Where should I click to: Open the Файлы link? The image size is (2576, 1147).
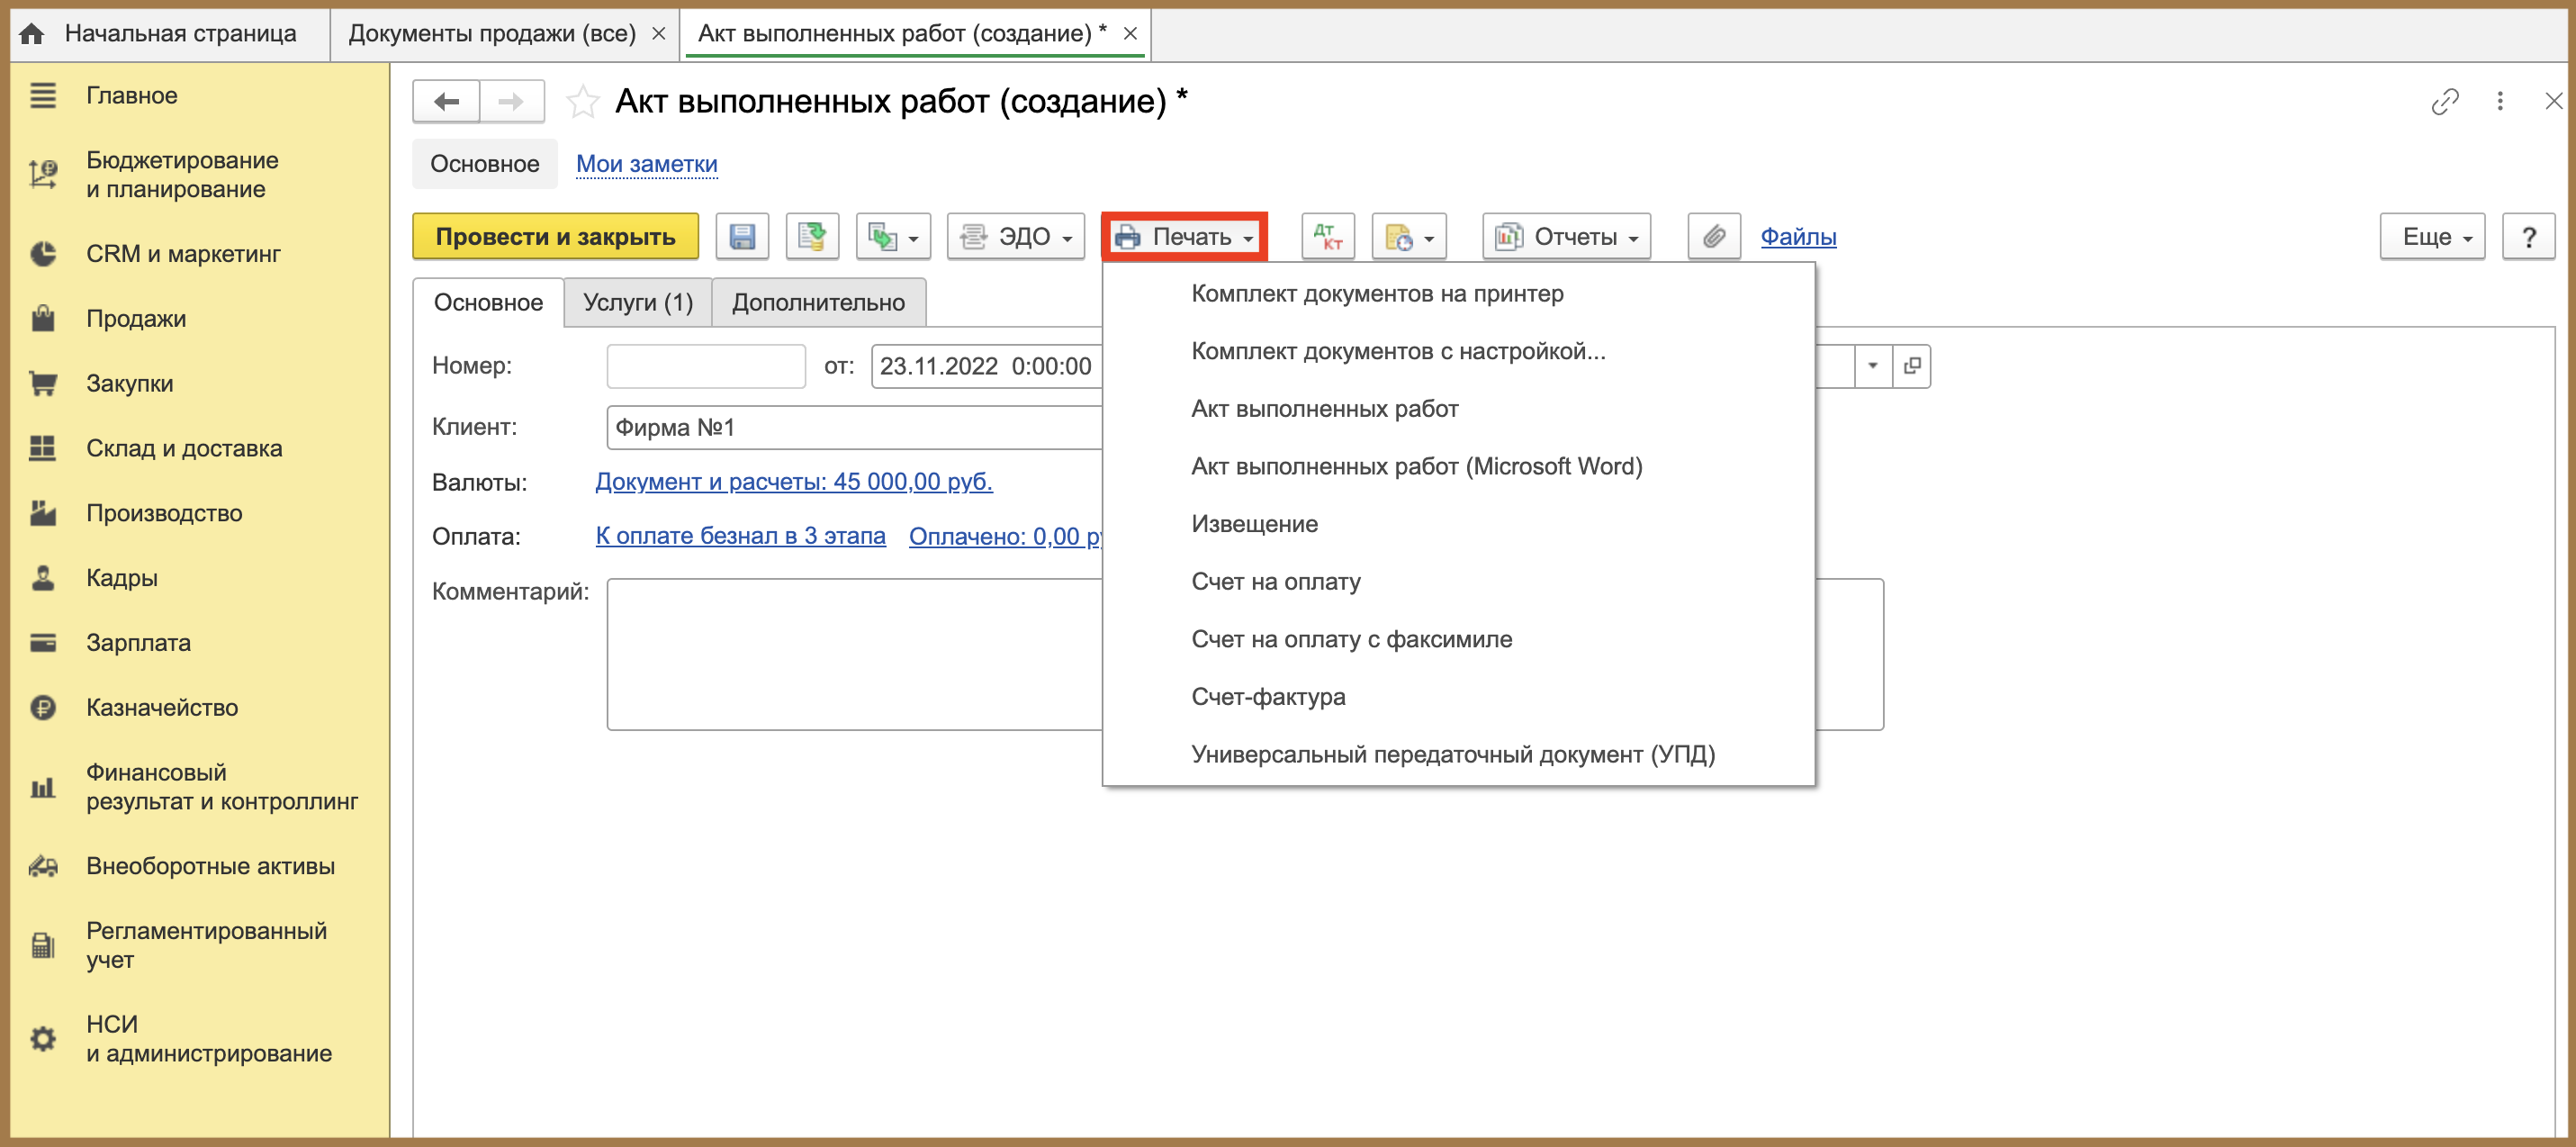tap(1797, 237)
